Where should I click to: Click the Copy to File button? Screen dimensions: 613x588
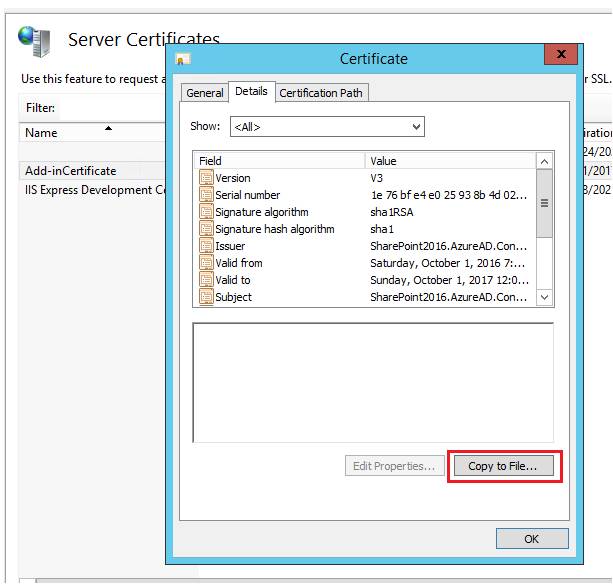504,466
